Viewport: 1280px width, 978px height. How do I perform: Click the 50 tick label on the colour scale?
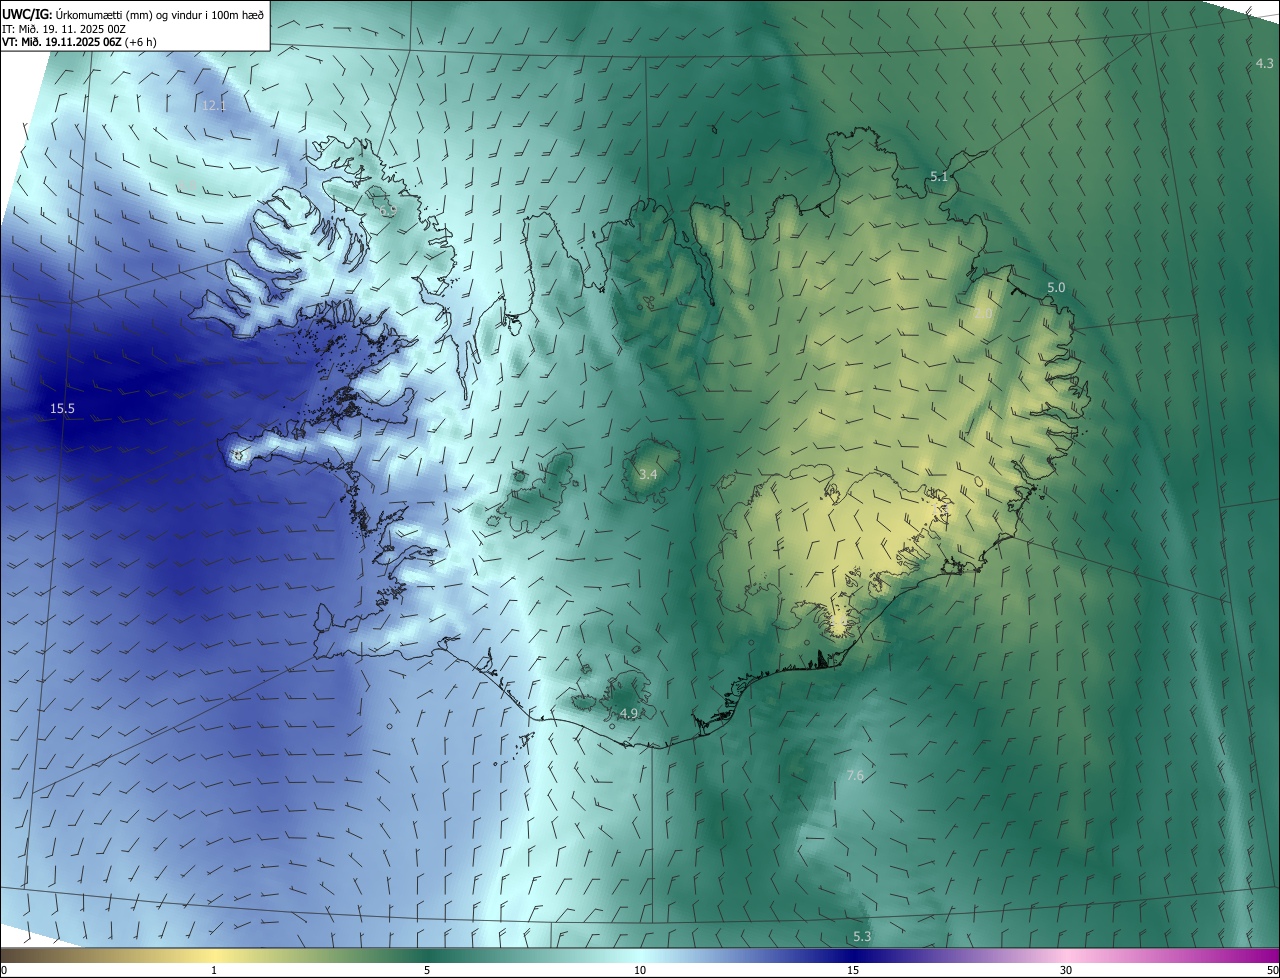1271,970
